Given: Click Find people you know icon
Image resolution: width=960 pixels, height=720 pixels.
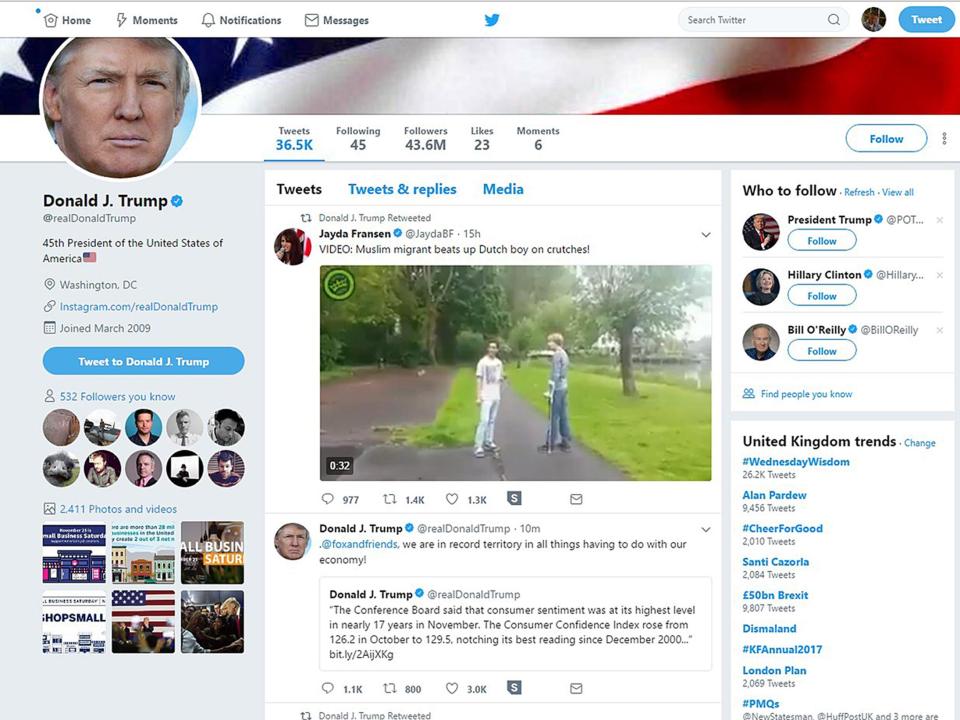Looking at the screenshot, I should point(749,394).
